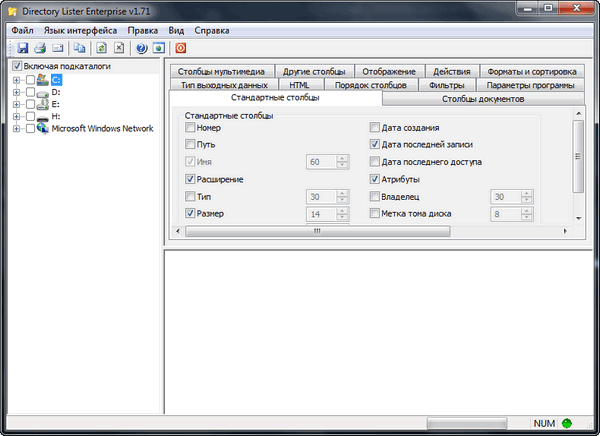
Task: Open the "Справка" menu
Action: (212, 31)
